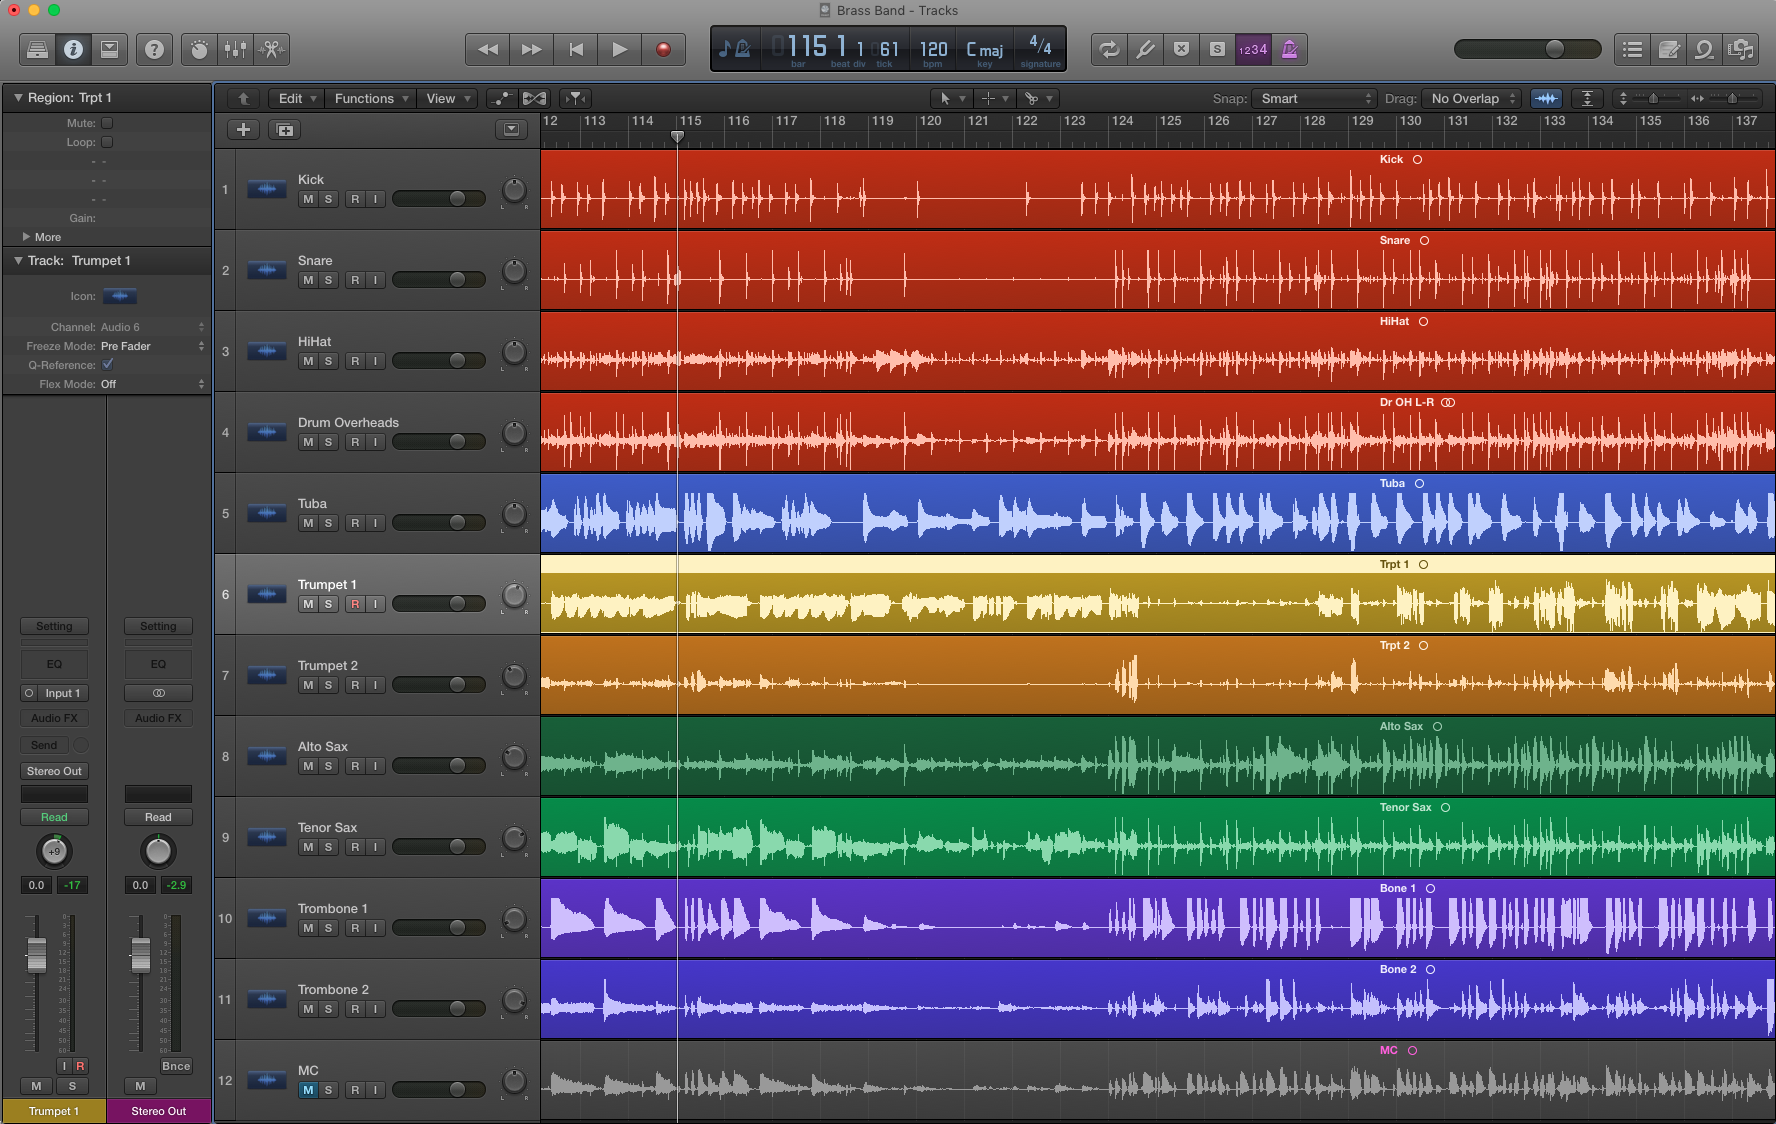This screenshot has height=1124, width=1776.
Task: Open the Functions menu
Action: [371, 98]
